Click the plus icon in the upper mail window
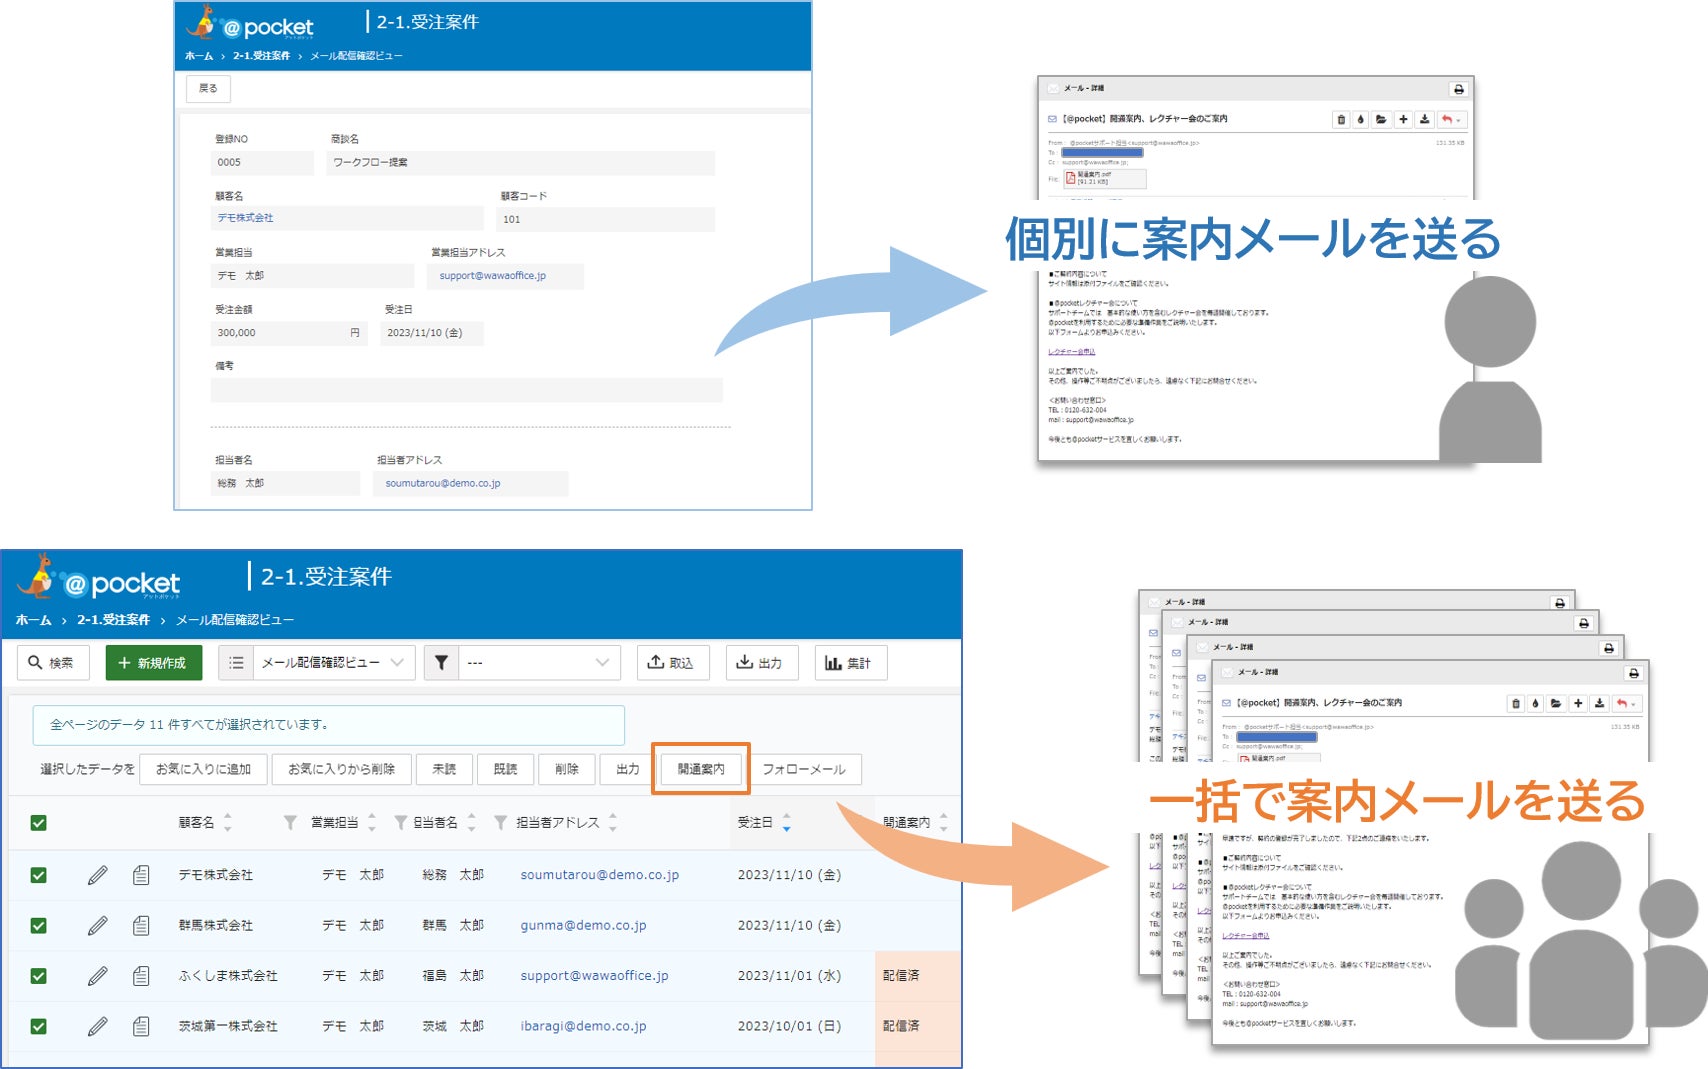The width and height of the screenshot is (1708, 1069). pos(1403,120)
